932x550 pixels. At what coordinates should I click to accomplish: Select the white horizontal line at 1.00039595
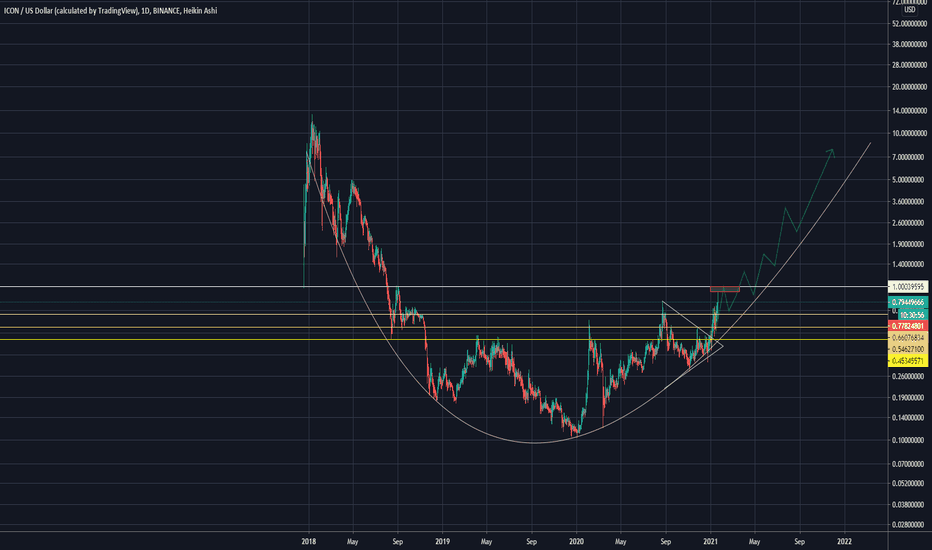(443, 287)
